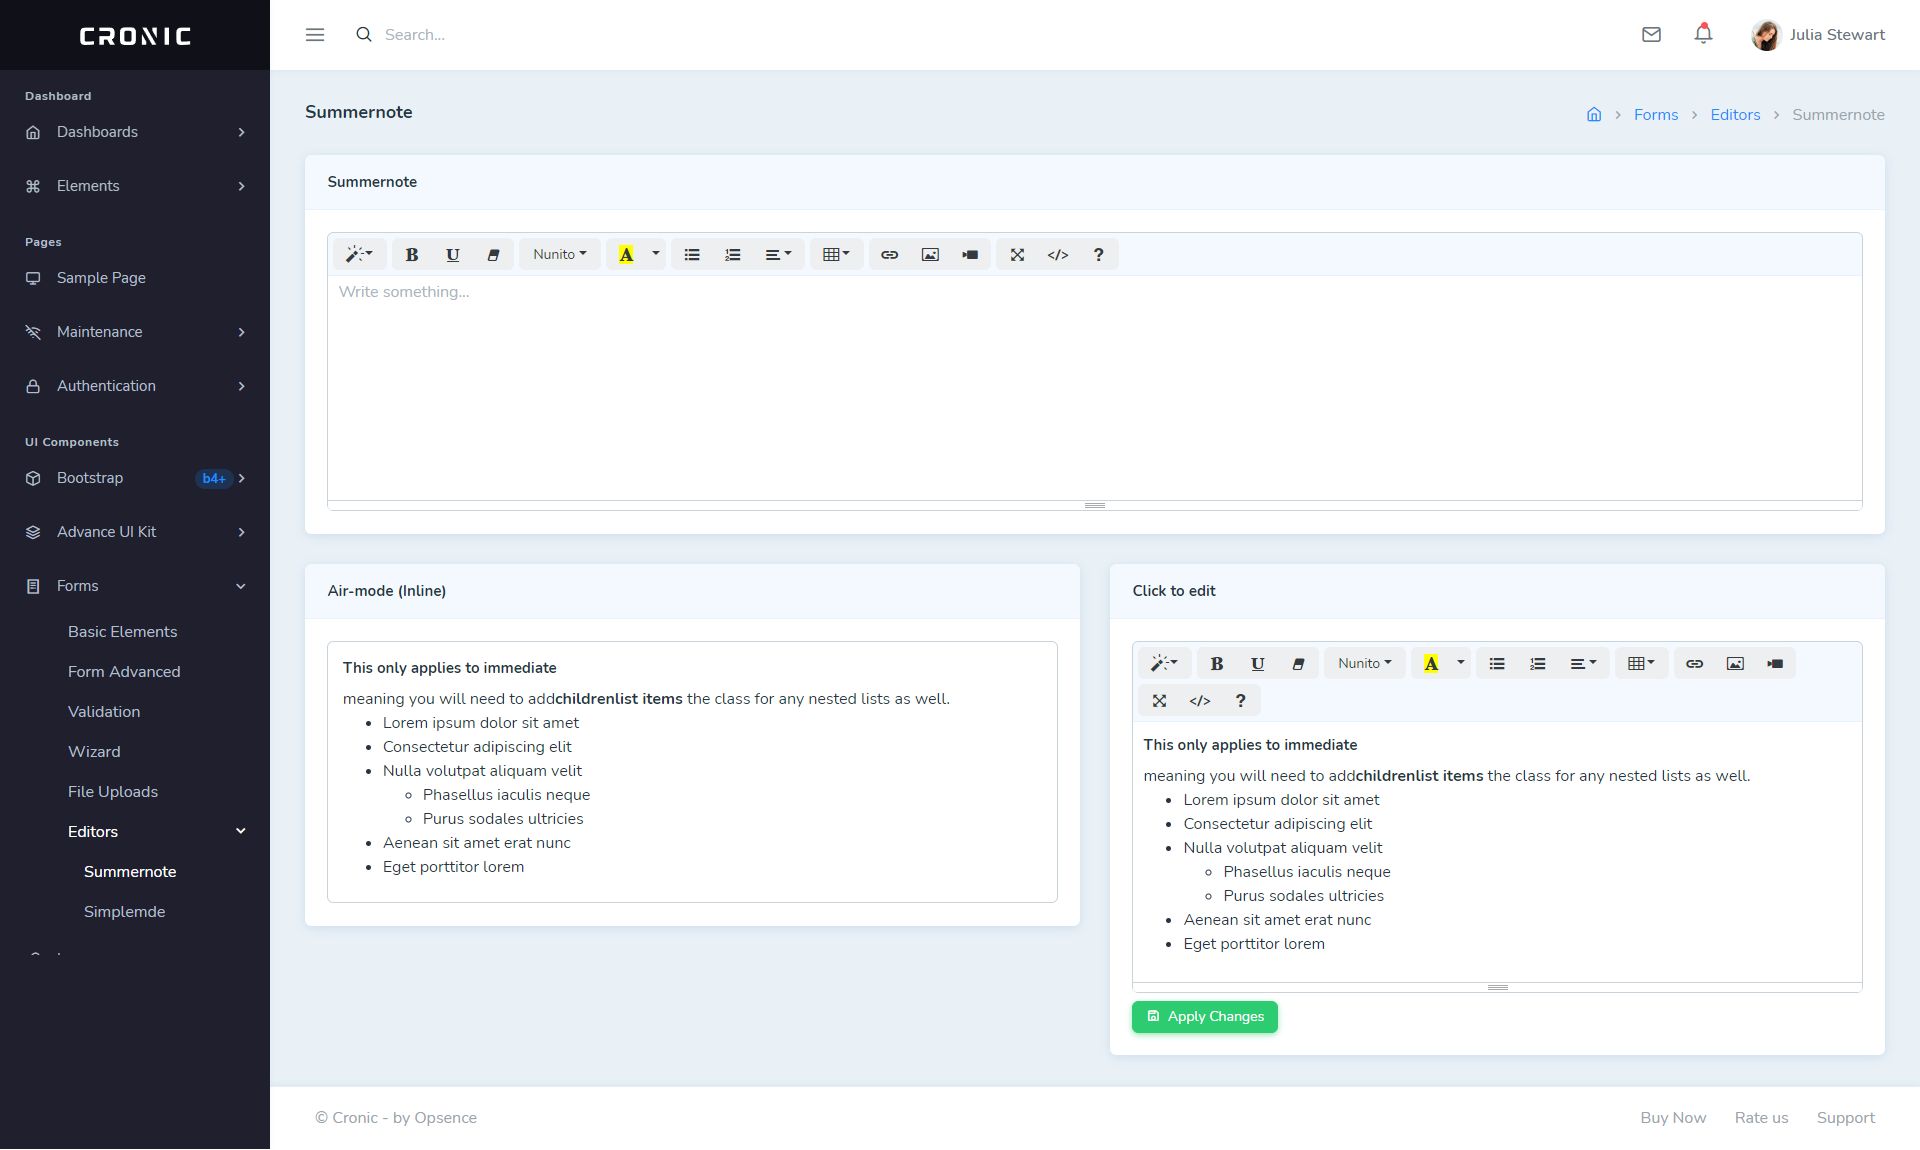Toggle the sidebar with the hamburger menu icon
The image size is (1920, 1150).
tap(315, 35)
